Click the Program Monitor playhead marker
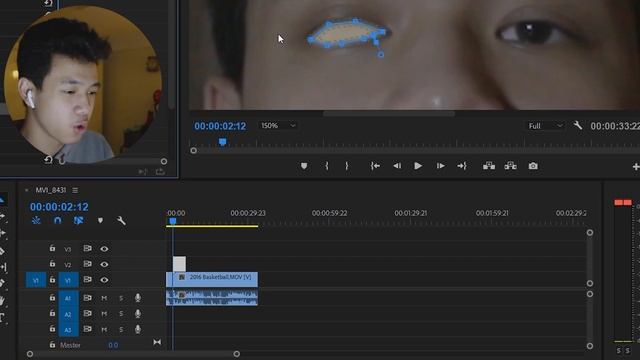The height and width of the screenshot is (360, 640). coord(222,142)
